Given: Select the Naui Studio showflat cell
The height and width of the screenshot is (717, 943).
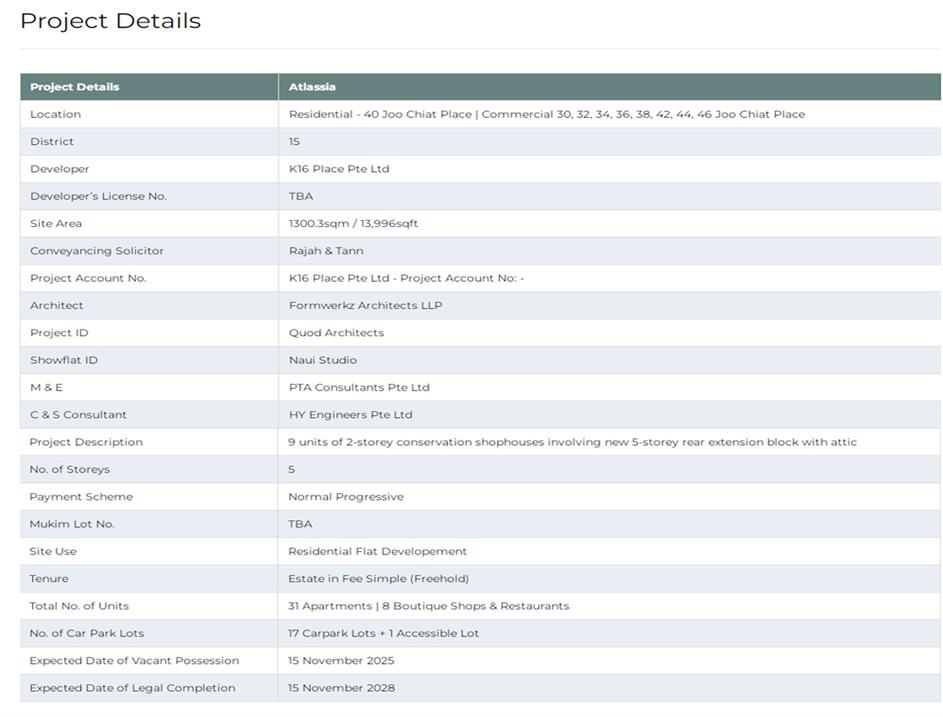Looking at the screenshot, I should pyautogui.click(x=322, y=360).
